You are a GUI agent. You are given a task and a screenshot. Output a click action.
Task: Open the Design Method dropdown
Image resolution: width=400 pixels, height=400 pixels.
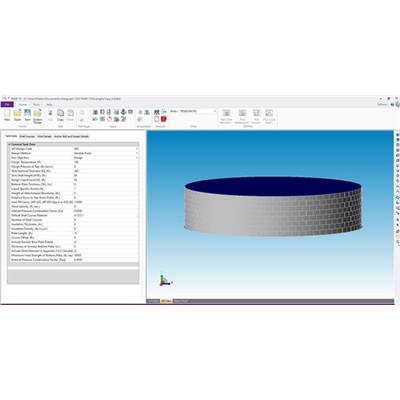106,153
